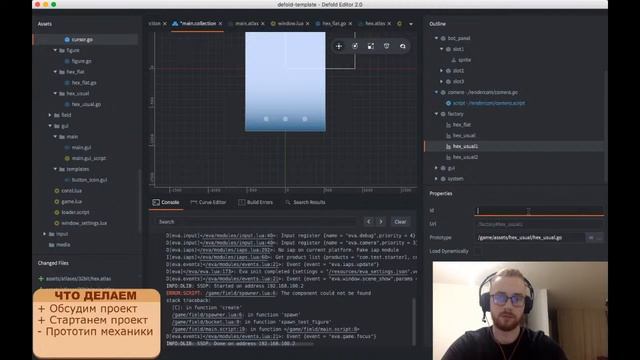Screen dimensions: 640x360
Task: Toggle the Load Dynamically checkbox
Action: pyautogui.click(x=477, y=251)
